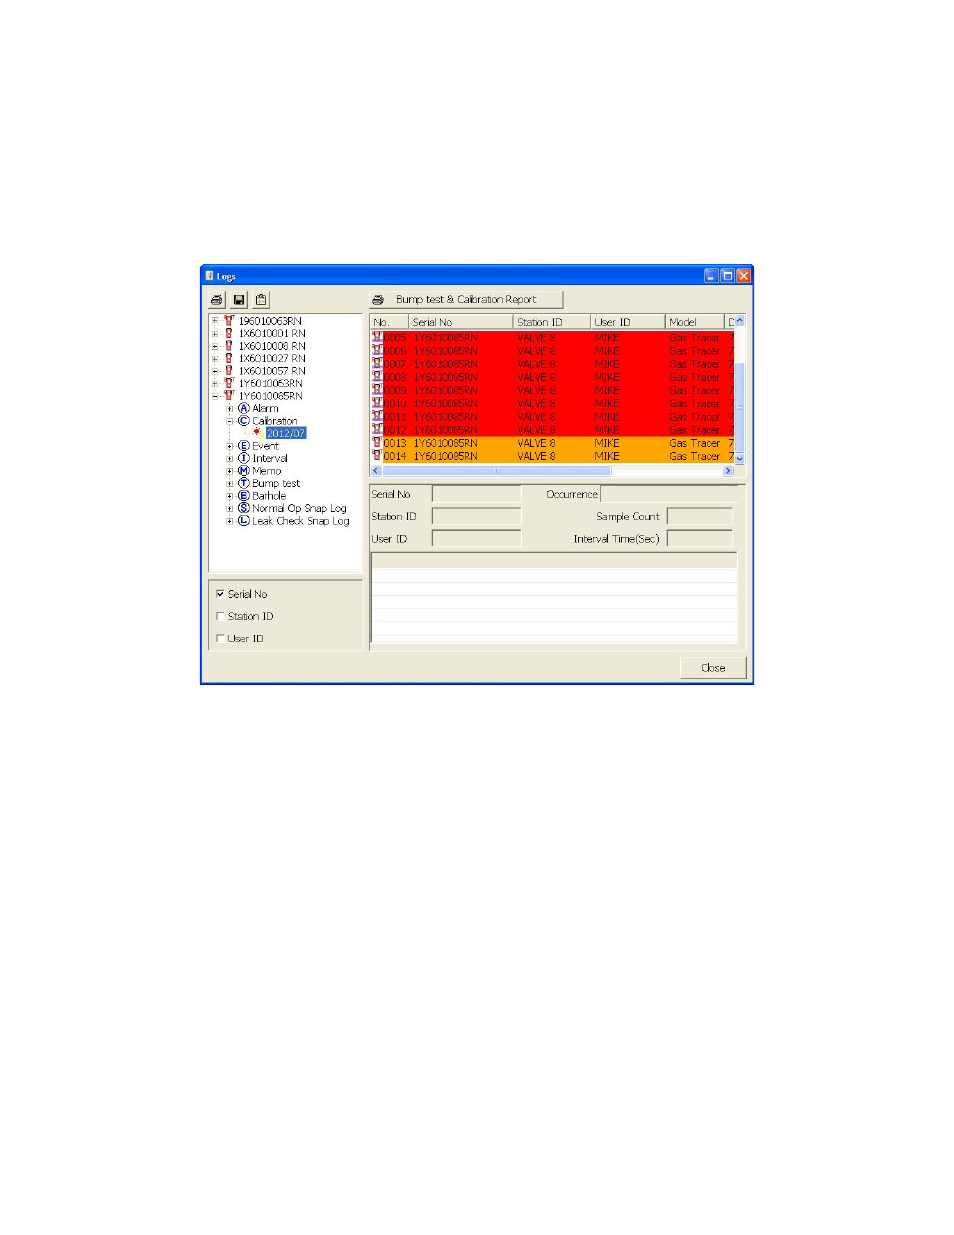
Task: Sort by the Station ID column header
Action: (x=552, y=322)
